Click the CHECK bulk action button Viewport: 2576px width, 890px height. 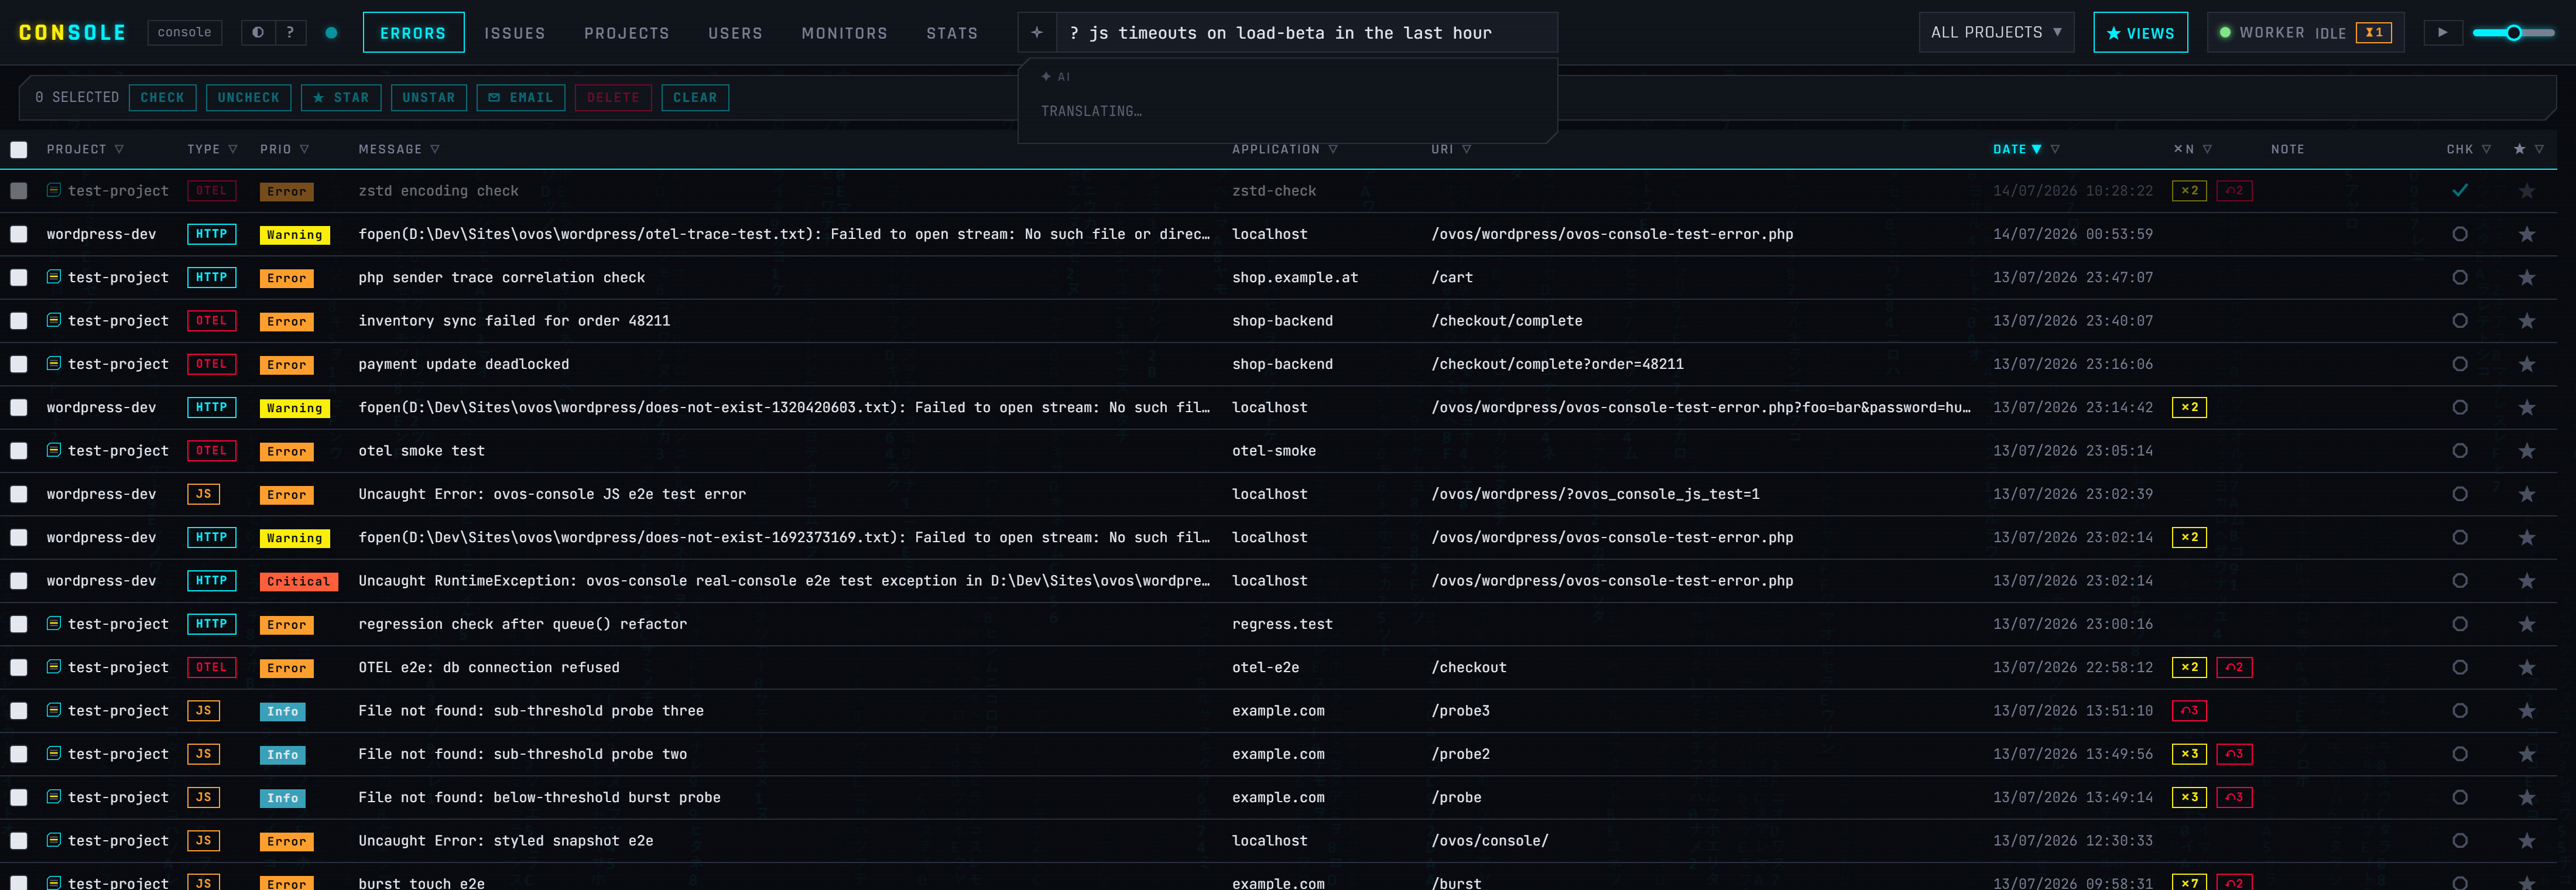[162, 97]
